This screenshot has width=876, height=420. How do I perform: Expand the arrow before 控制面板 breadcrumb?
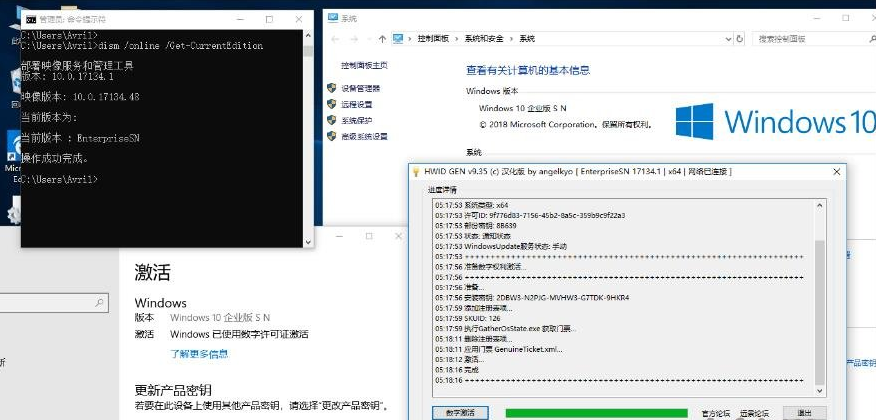tap(410, 39)
